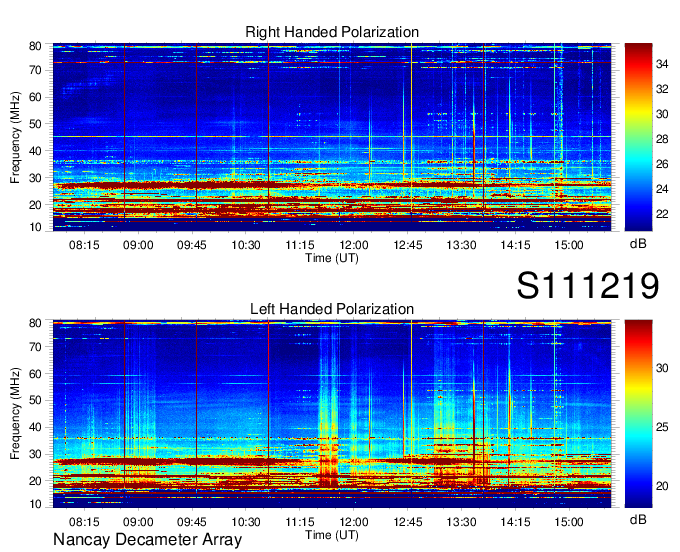The image size is (680, 552).
Task: Click Time (UT) label under Right Handed plot
Action: click(x=332, y=258)
